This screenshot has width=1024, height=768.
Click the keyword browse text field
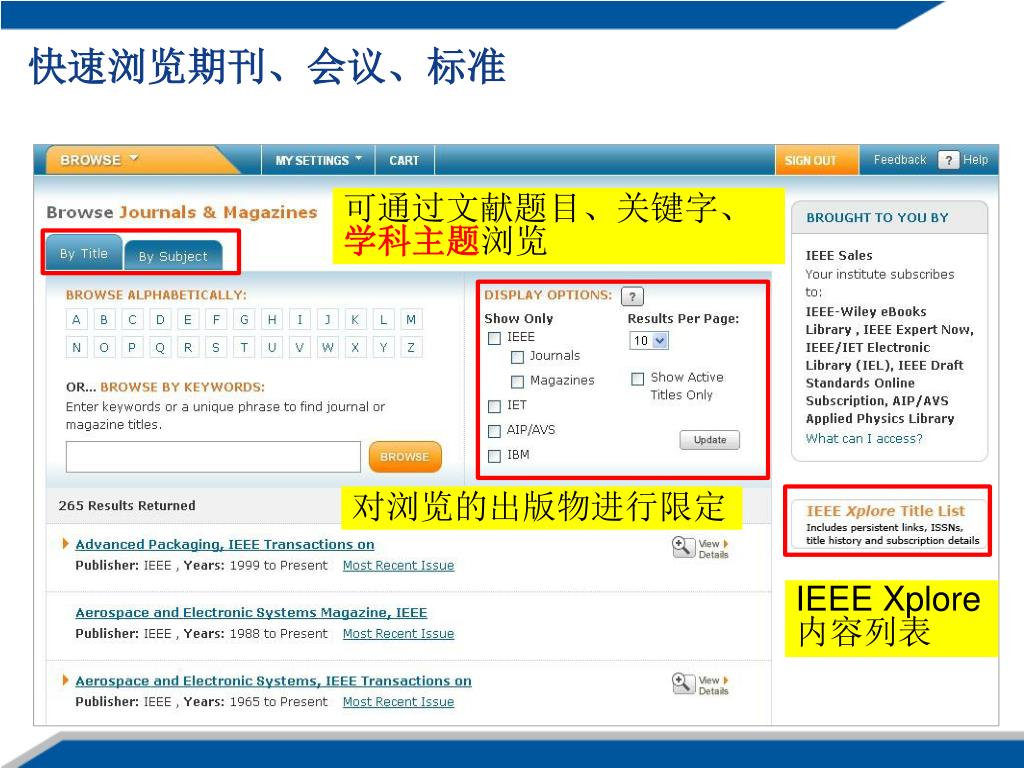(213, 456)
